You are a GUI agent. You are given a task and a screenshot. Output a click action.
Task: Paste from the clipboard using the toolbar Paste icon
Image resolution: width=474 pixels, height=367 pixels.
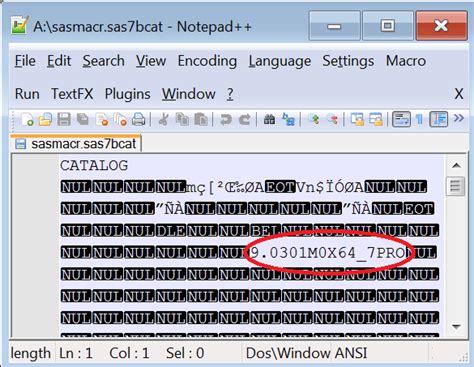[x=201, y=119]
